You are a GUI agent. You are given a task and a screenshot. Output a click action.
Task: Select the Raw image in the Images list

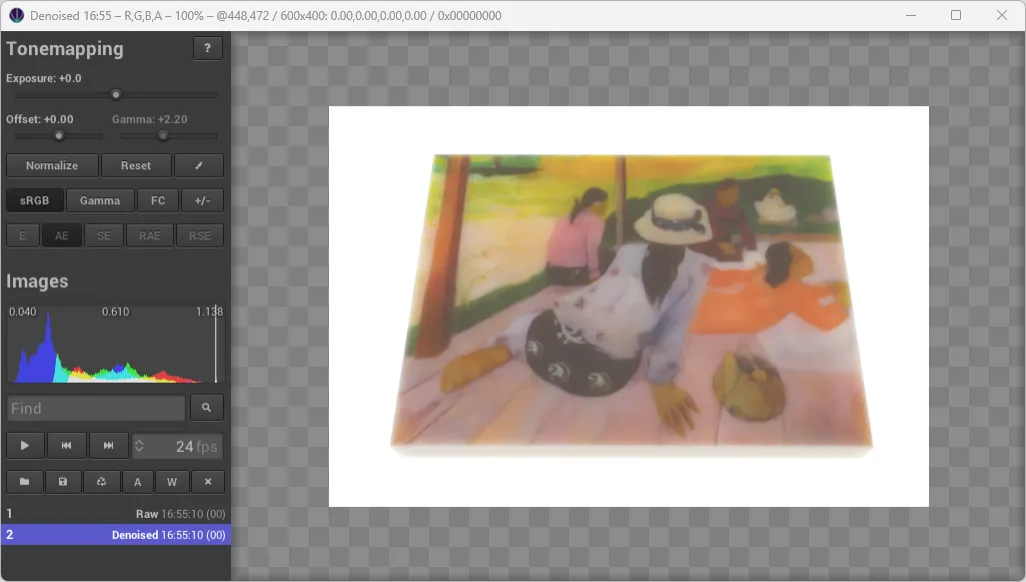pos(115,513)
